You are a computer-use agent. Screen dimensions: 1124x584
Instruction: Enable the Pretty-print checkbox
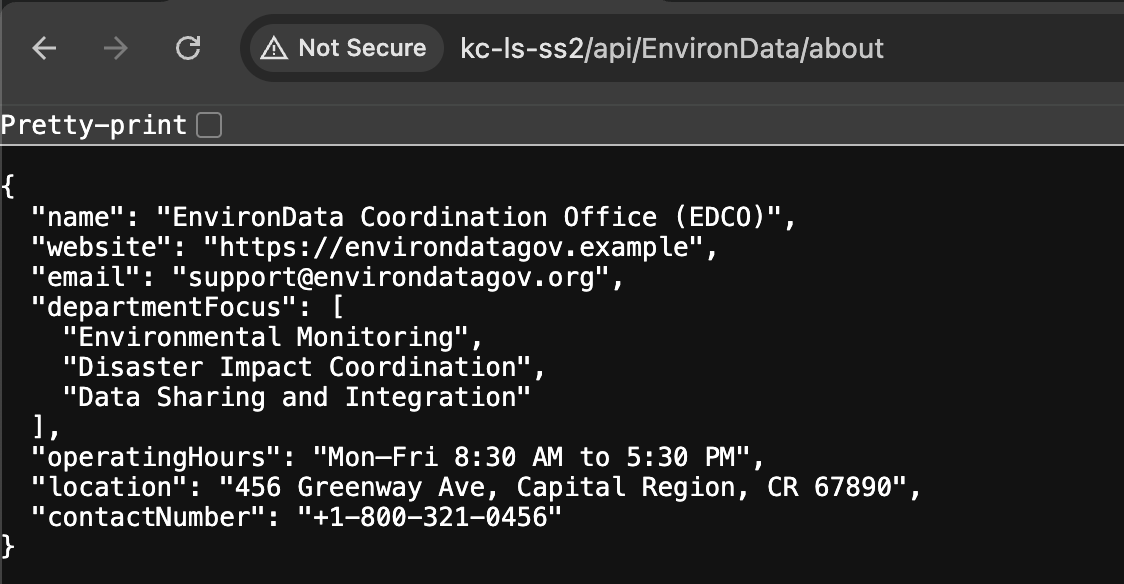tap(209, 125)
